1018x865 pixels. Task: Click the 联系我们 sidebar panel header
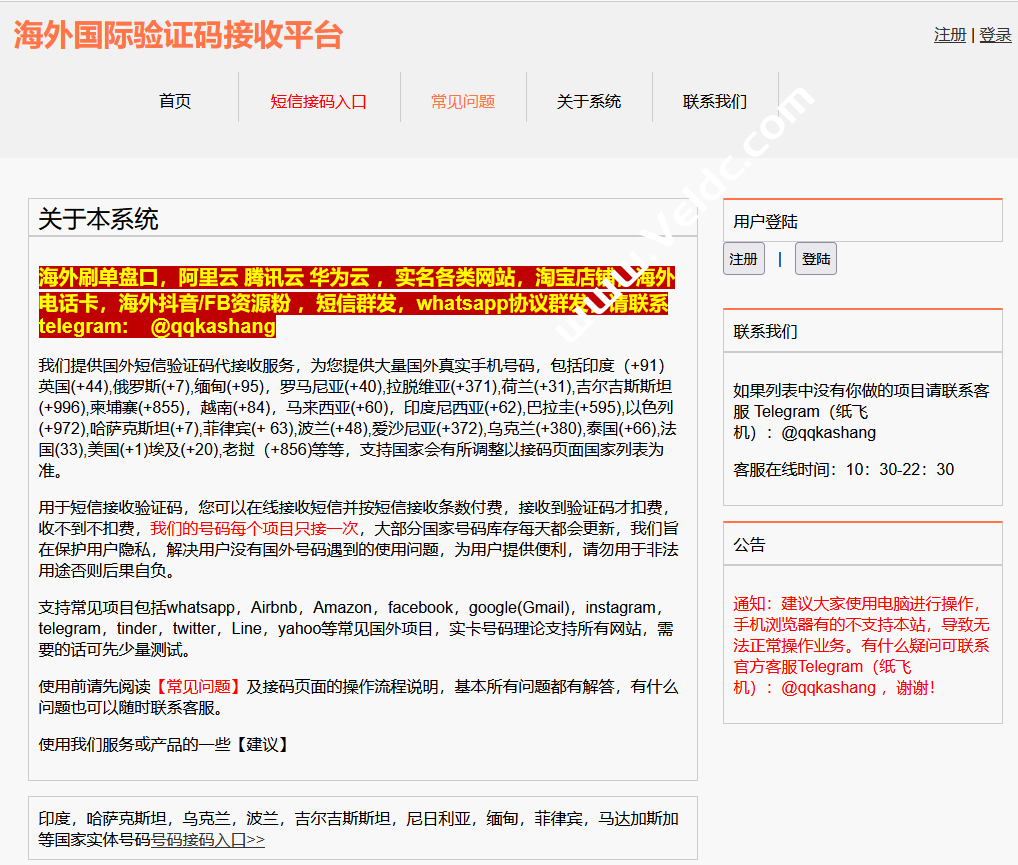[766, 331]
